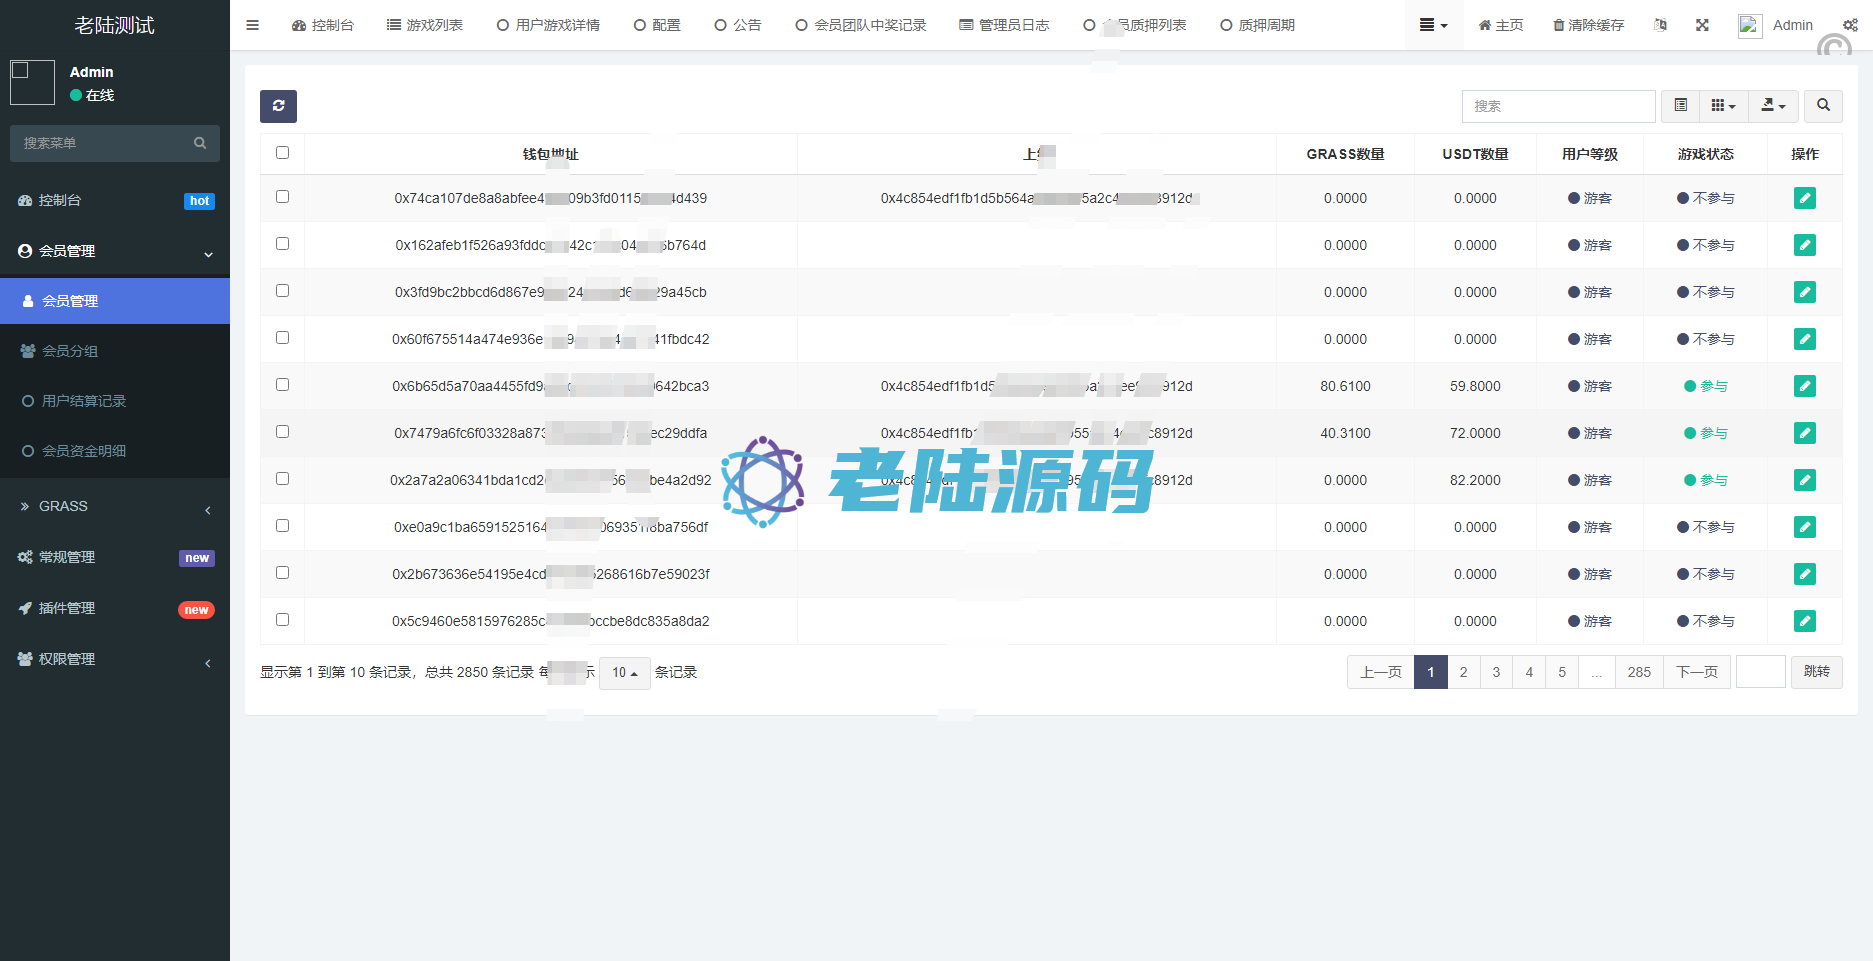Screen dimensions: 1873x961
Task: Go to page 285 in pagination
Action: [x=1639, y=672]
